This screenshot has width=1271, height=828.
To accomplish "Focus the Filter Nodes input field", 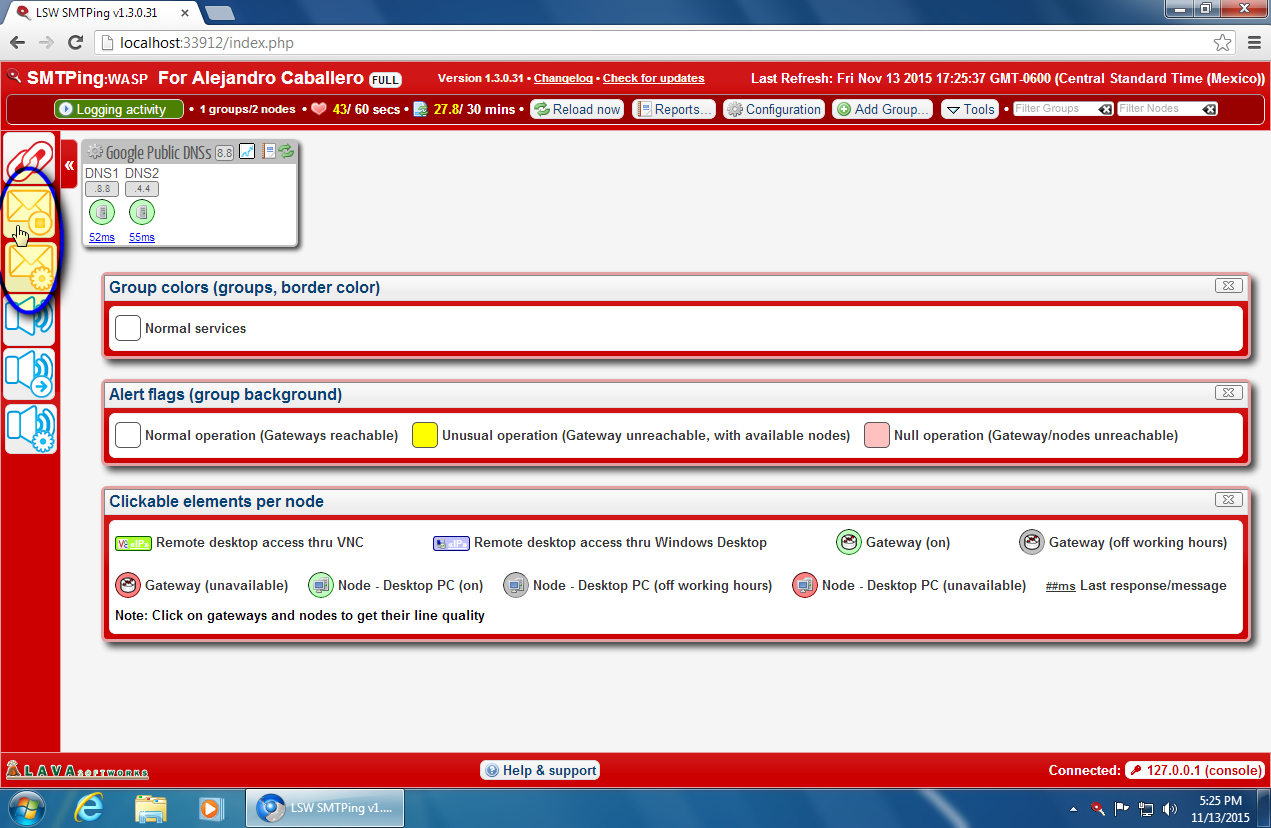I will click(1159, 109).
